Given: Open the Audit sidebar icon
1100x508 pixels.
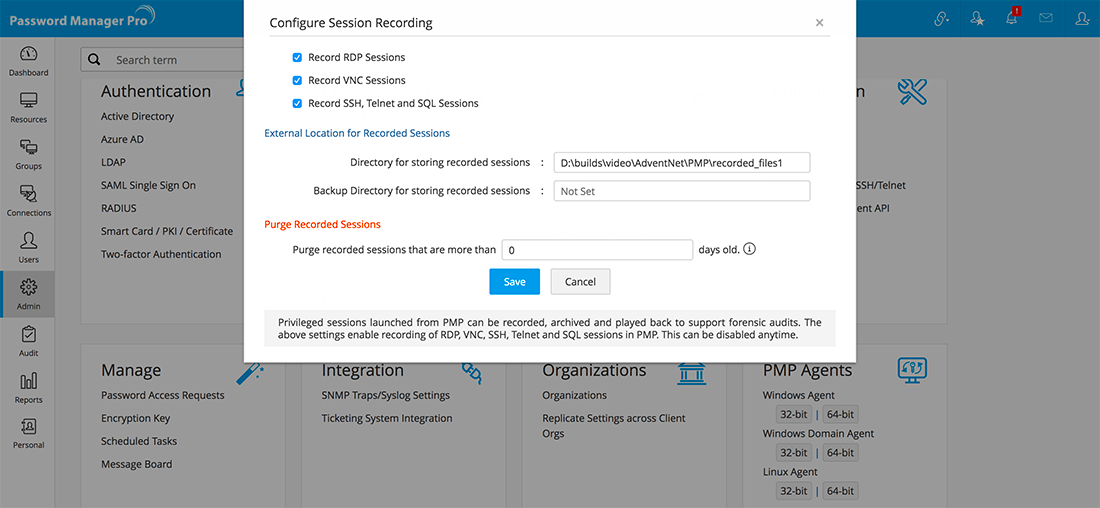Looking at the screenshot, I should tap(28, 340).
